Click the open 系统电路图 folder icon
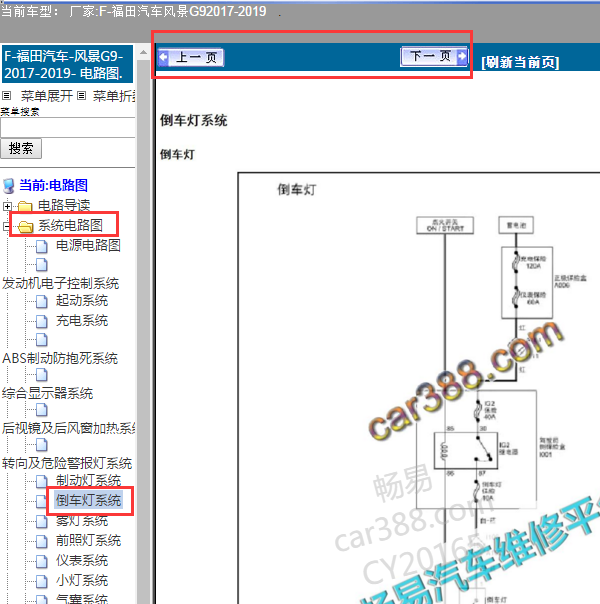 coord(26,226)
